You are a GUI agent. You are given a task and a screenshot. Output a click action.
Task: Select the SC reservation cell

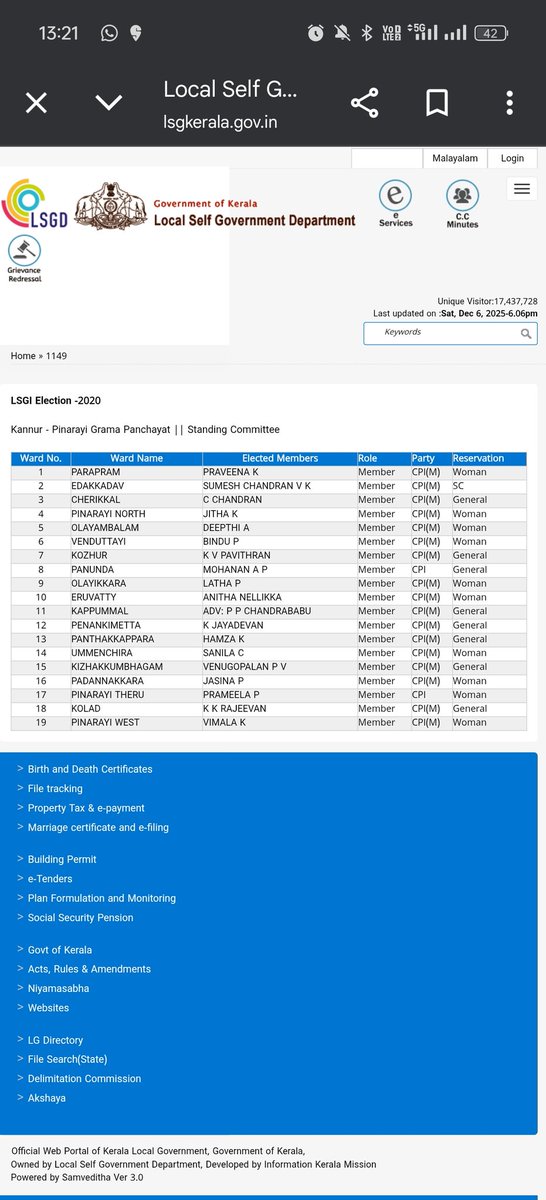coord(489,486)
